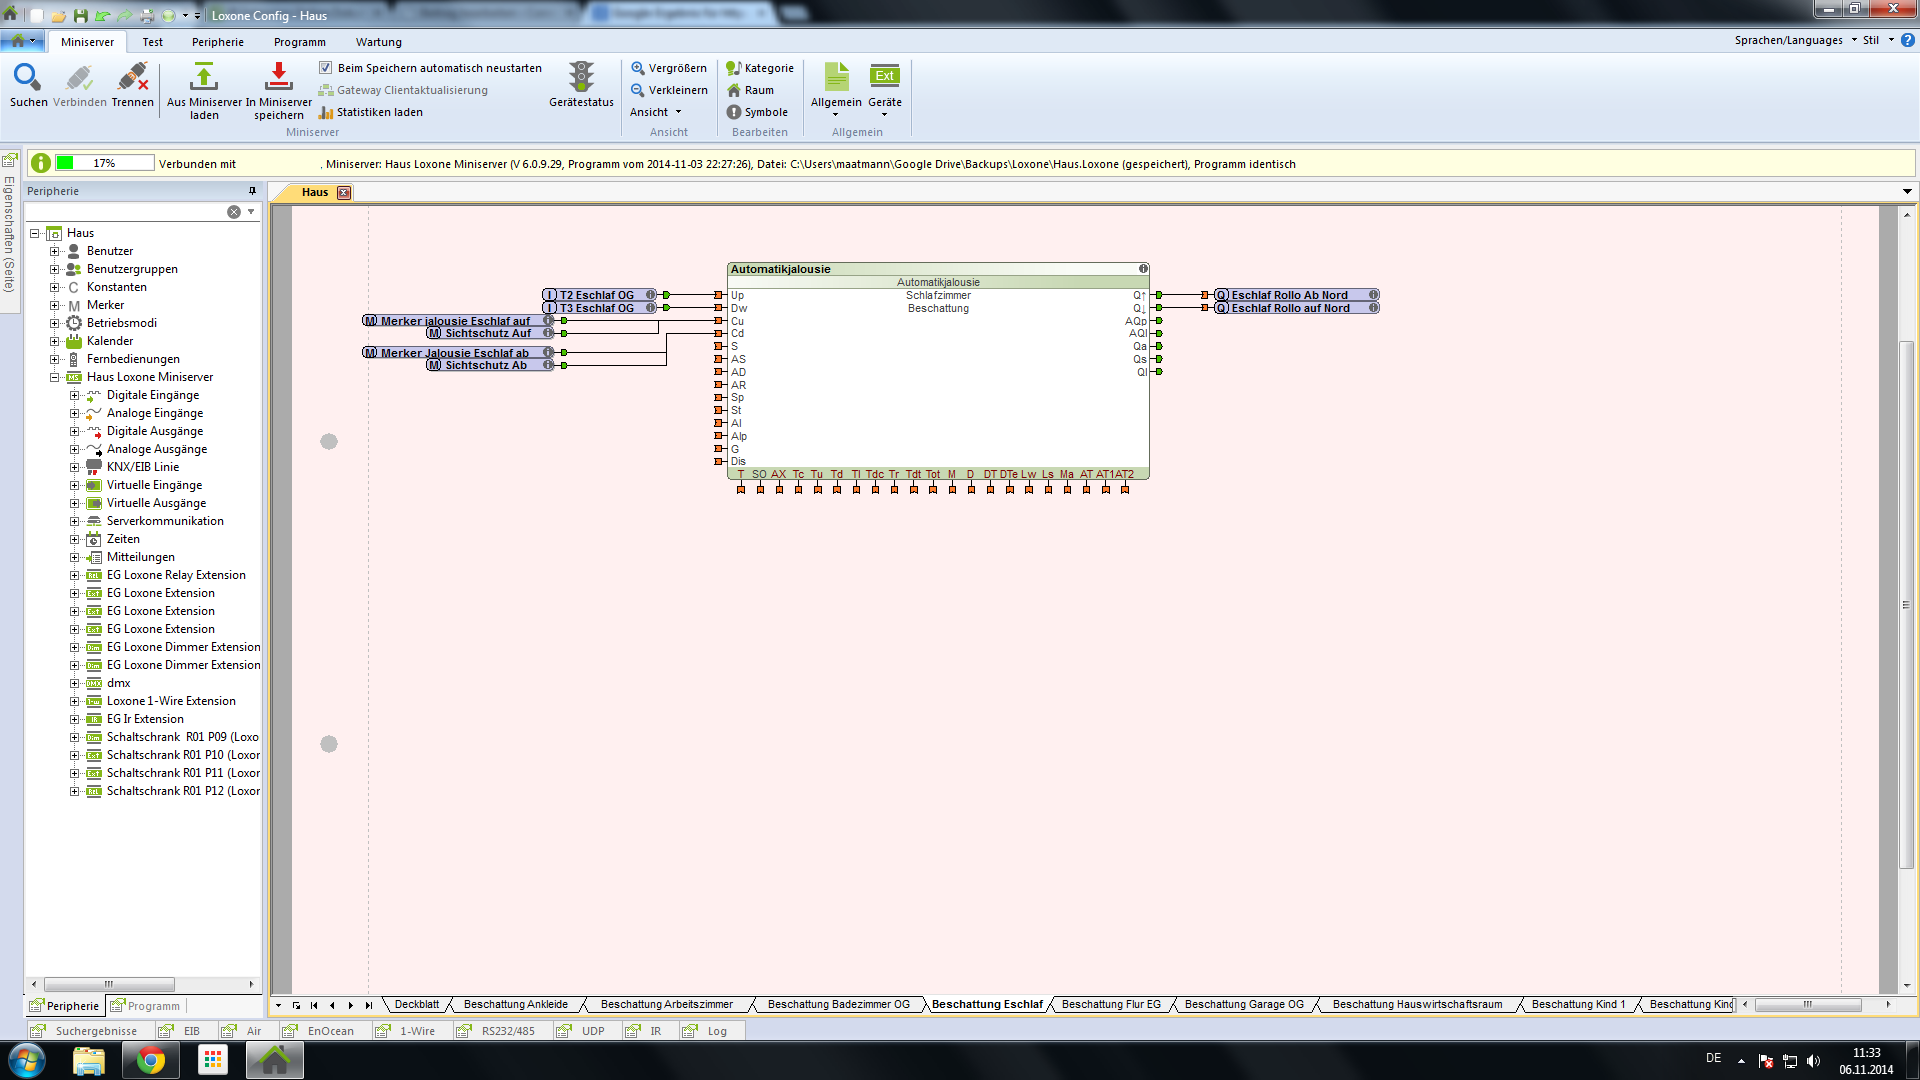Open the Windows Start menu
This screenshot has height=1080, width=1920.
coord(27,1060)
